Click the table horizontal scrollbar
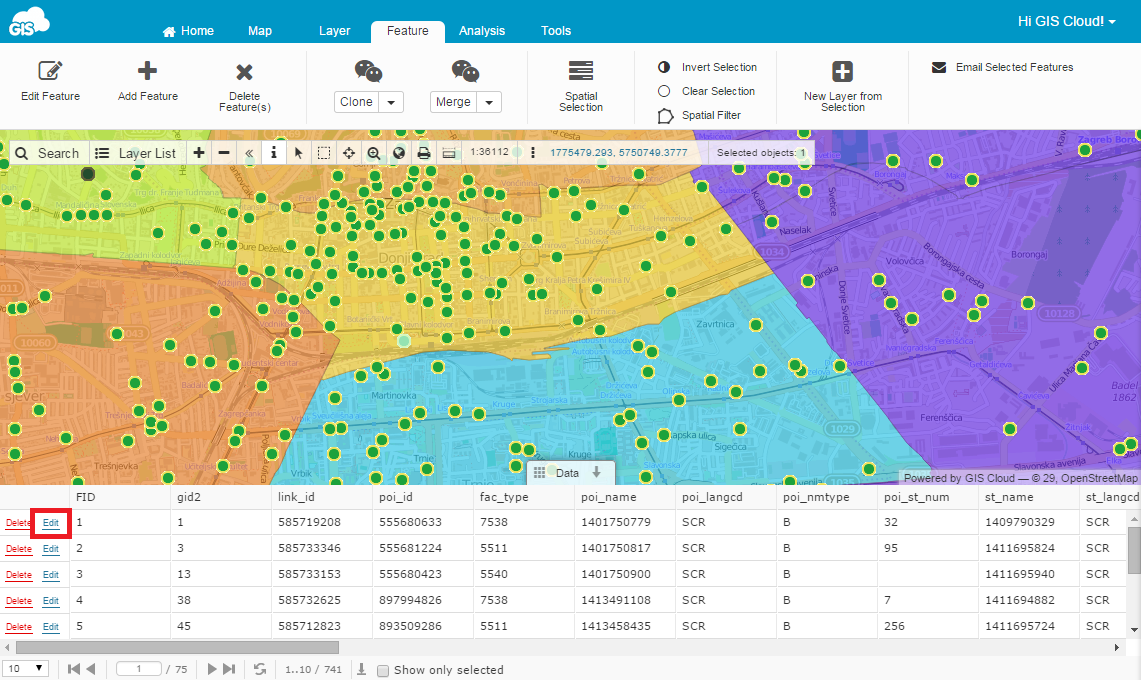Image resolution: width=1141 pixels, height=680 pixels. click(x=178, y=647)
